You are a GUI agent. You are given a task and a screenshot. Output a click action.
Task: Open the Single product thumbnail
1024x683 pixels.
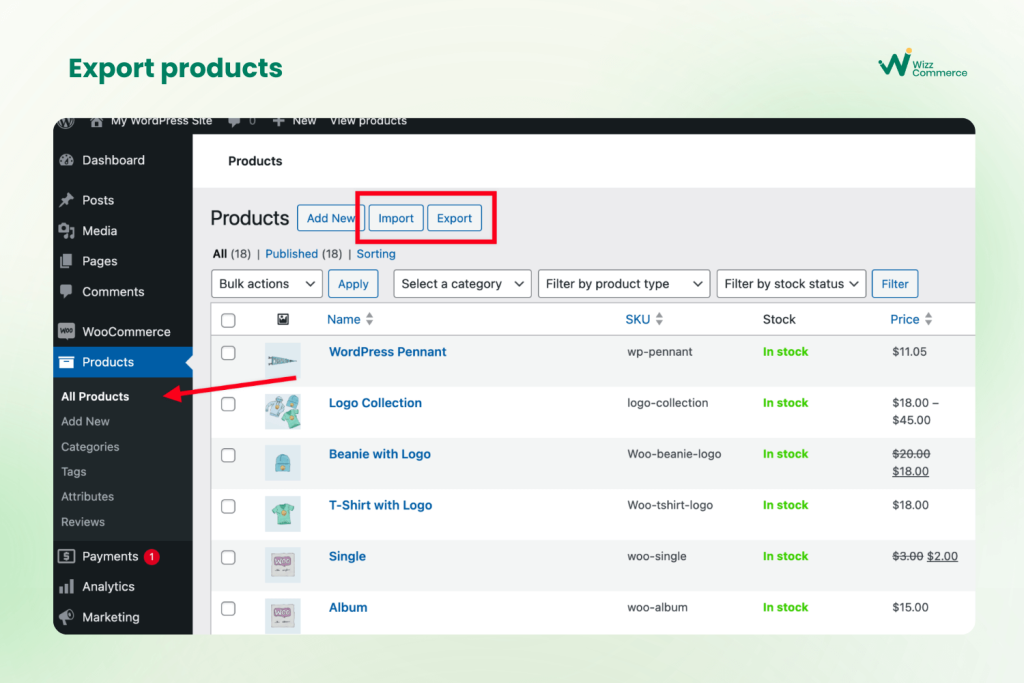[x=283, y=564]
